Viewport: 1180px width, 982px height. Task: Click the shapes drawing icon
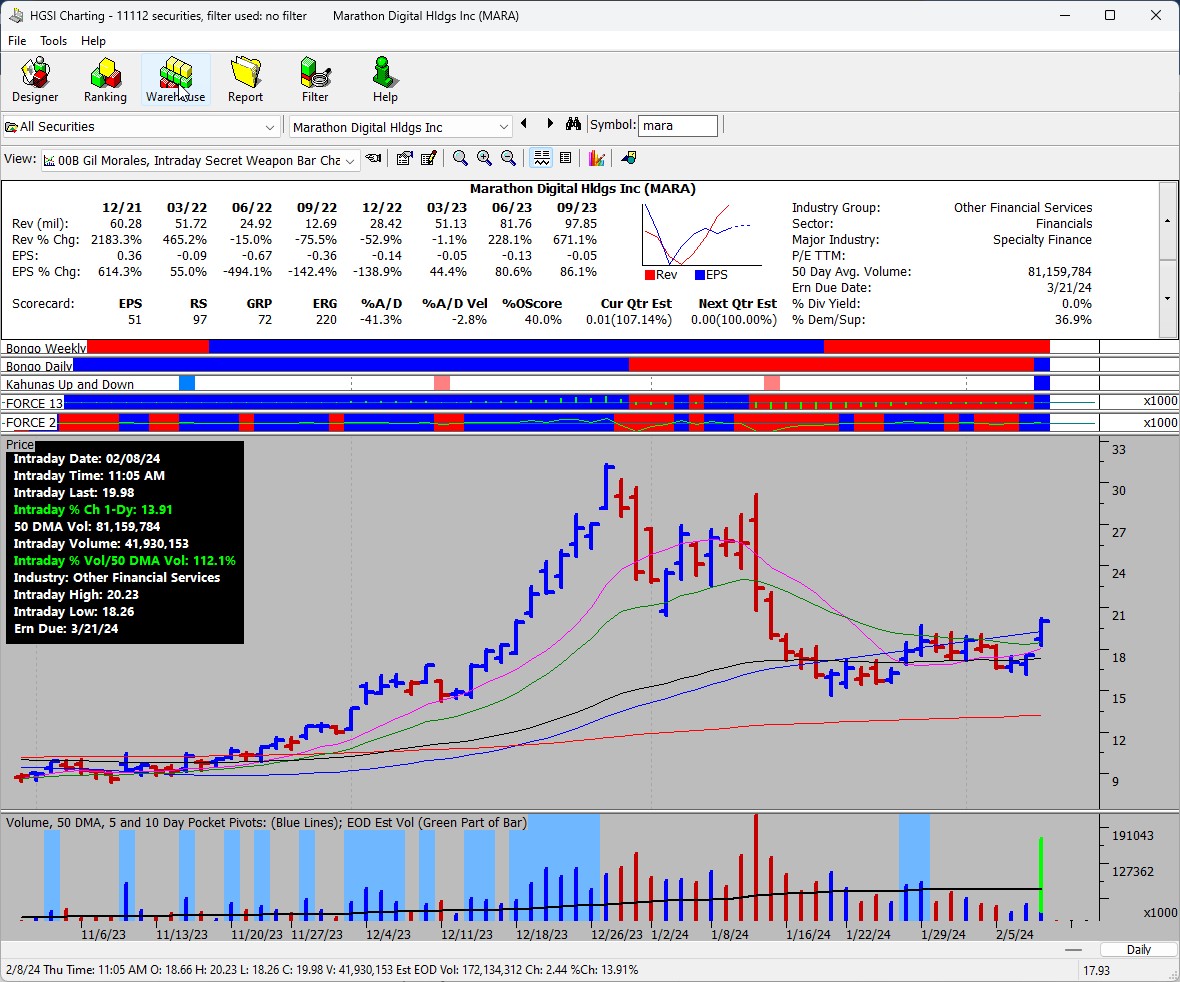point(628,158)
